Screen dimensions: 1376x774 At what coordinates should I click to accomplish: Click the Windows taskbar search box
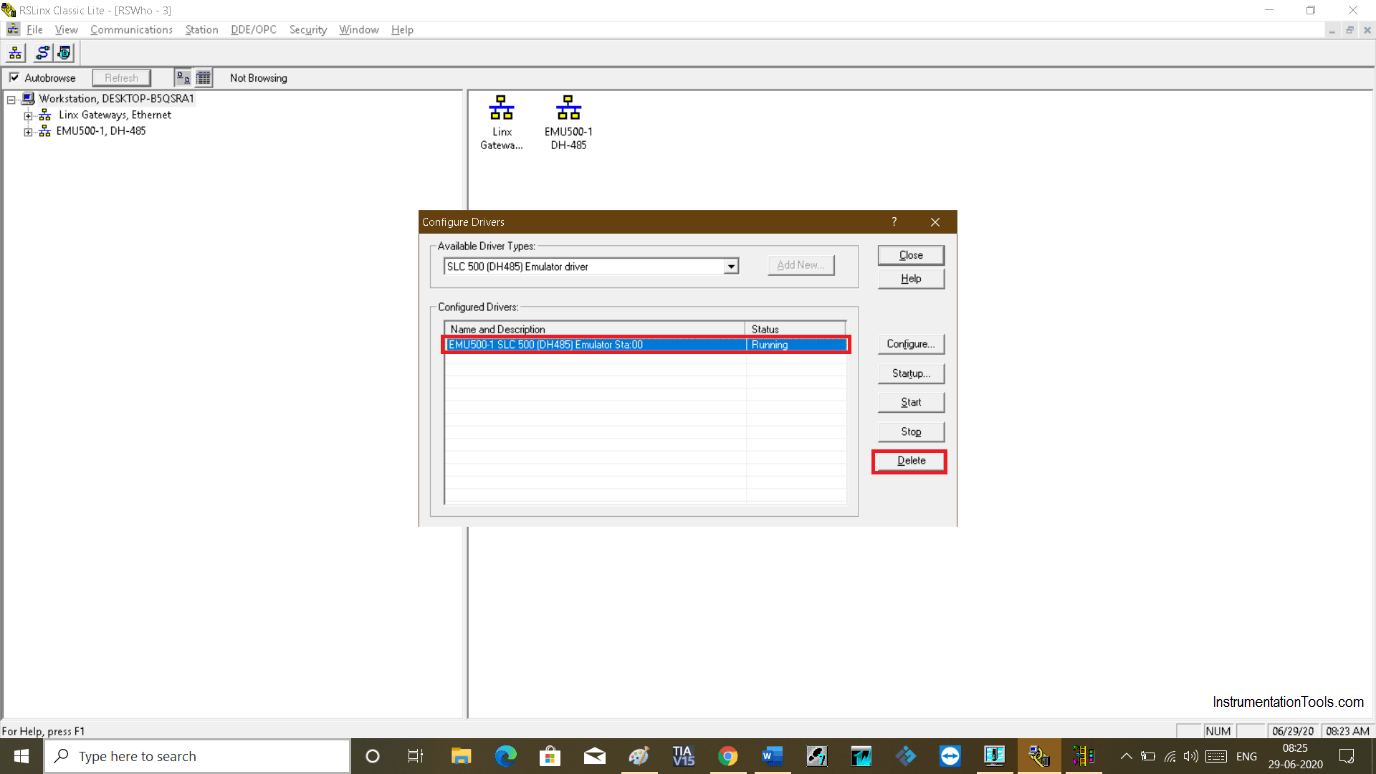(196, 756)
